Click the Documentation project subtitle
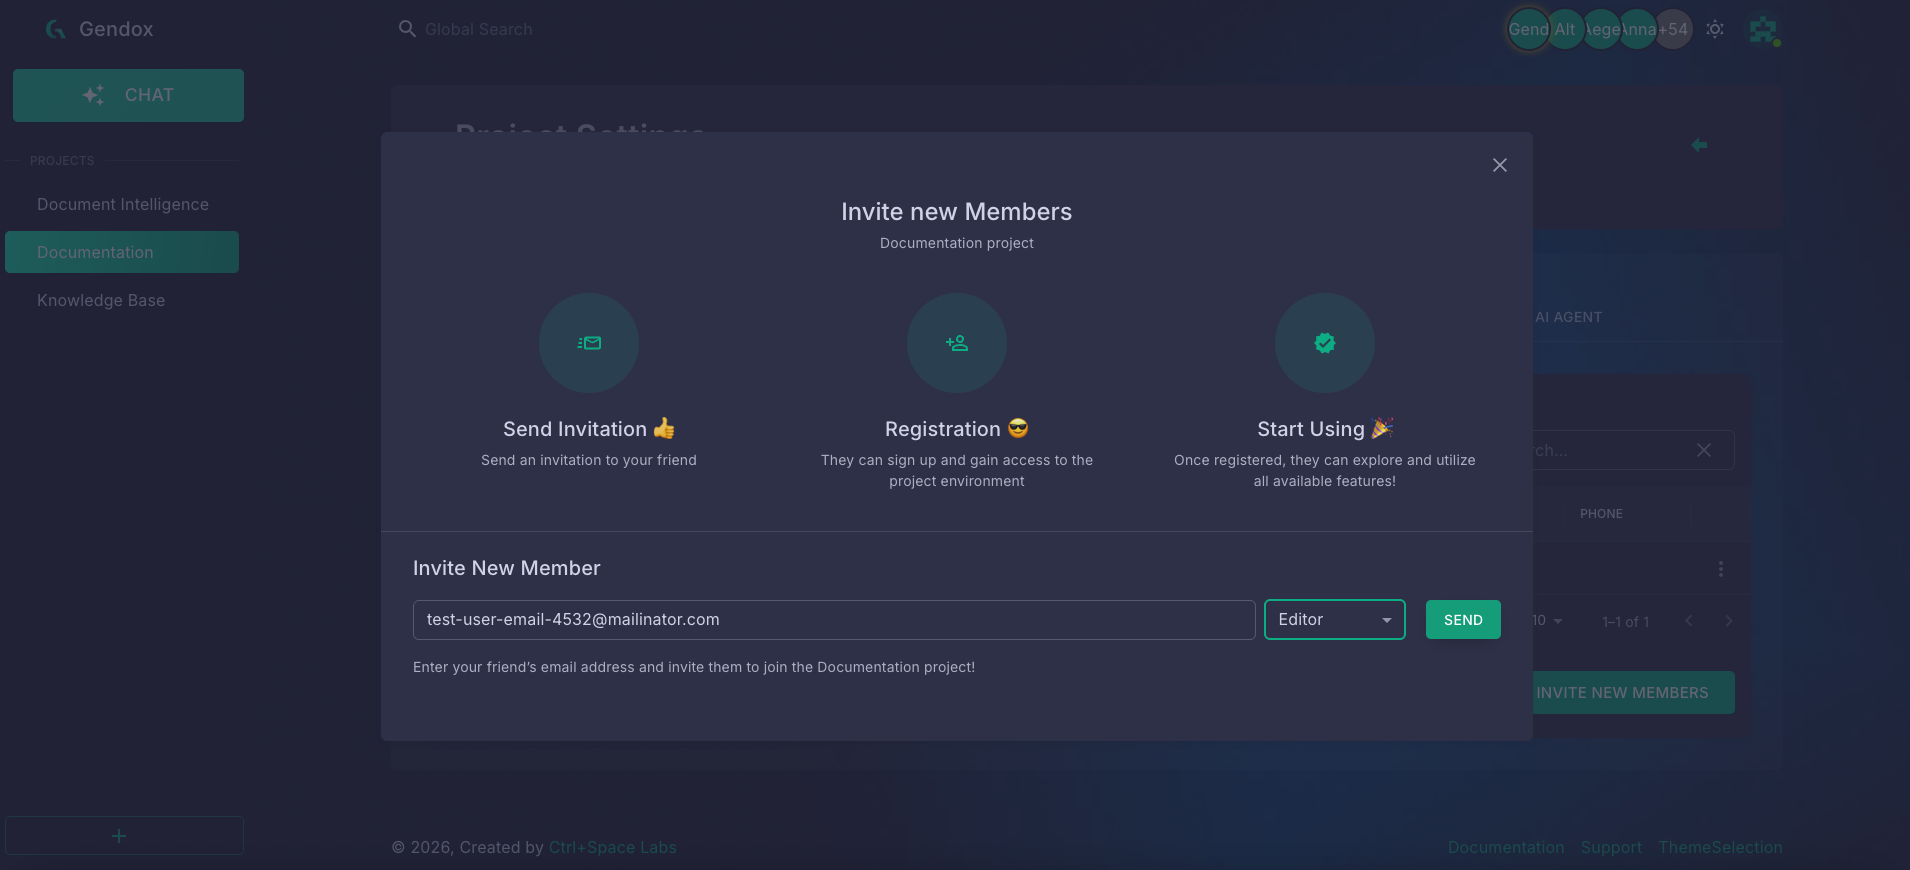The height and width of the screenshot is (870, 1910). (957, 243)
